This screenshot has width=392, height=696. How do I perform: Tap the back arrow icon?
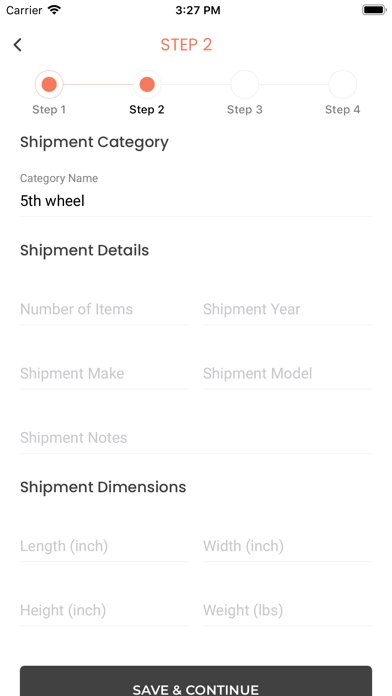pos(17,45)
